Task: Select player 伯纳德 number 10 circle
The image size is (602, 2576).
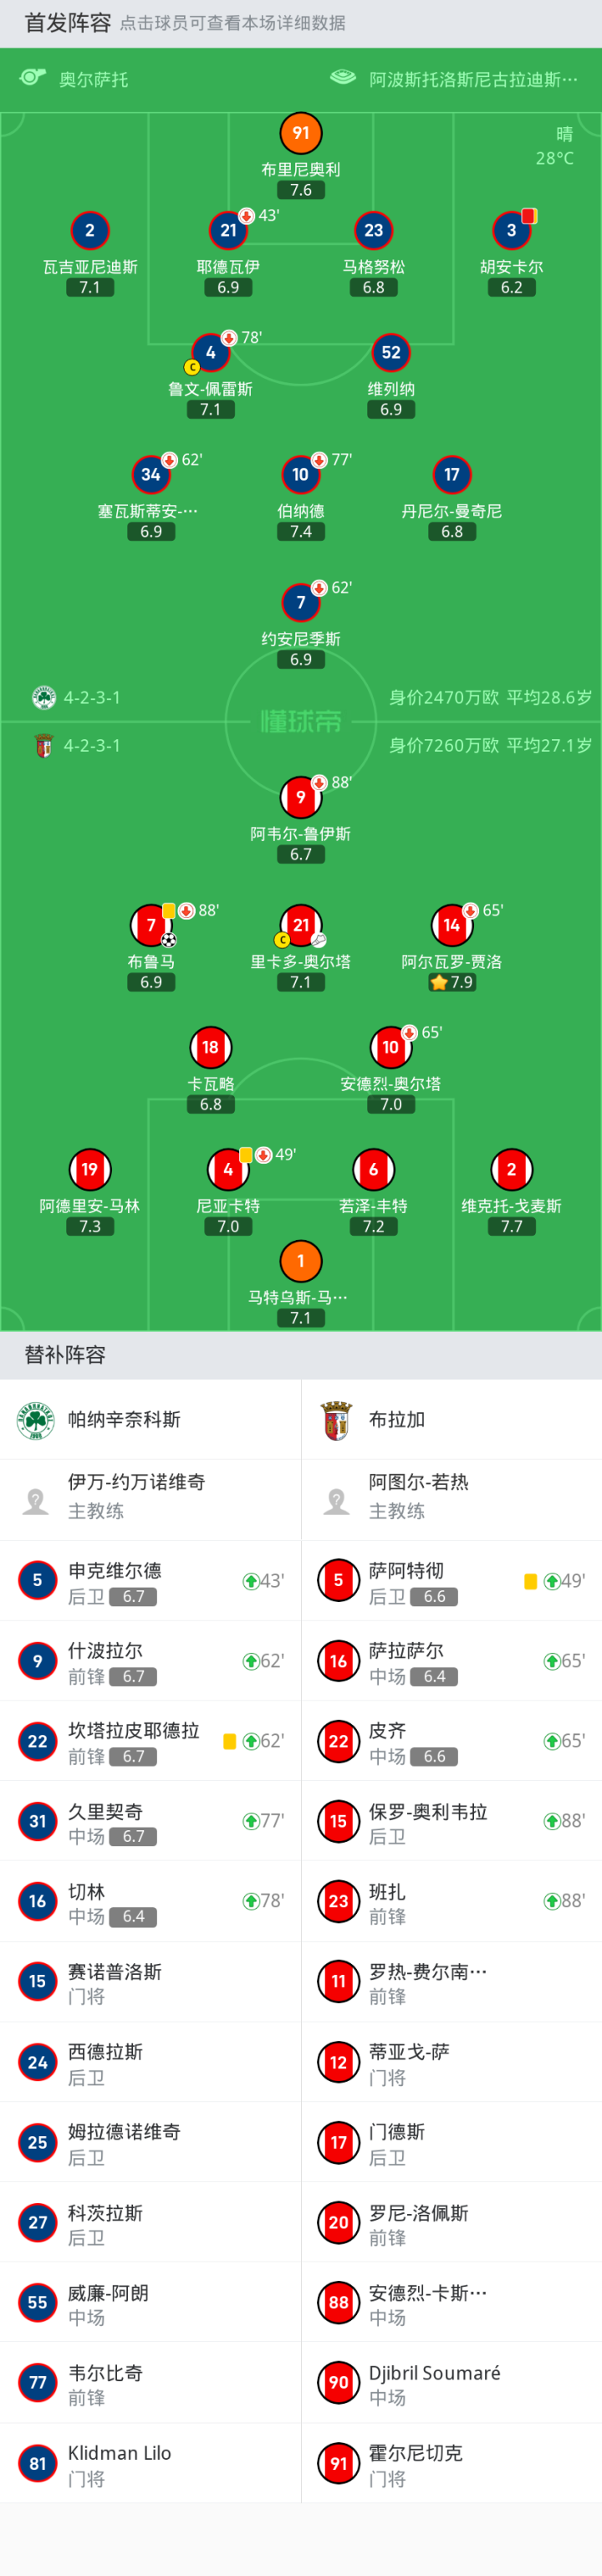Action: (x=300, y=475)
